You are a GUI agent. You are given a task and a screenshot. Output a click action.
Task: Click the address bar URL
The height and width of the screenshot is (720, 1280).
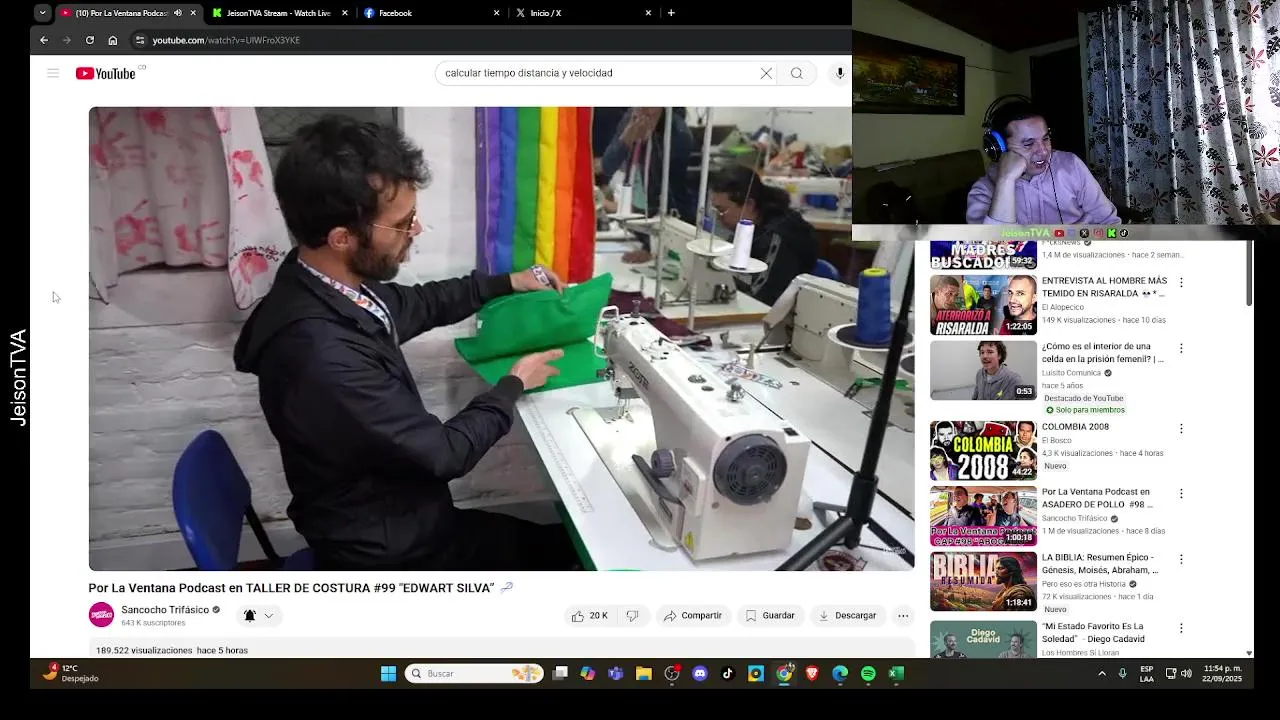coord(226,40)
